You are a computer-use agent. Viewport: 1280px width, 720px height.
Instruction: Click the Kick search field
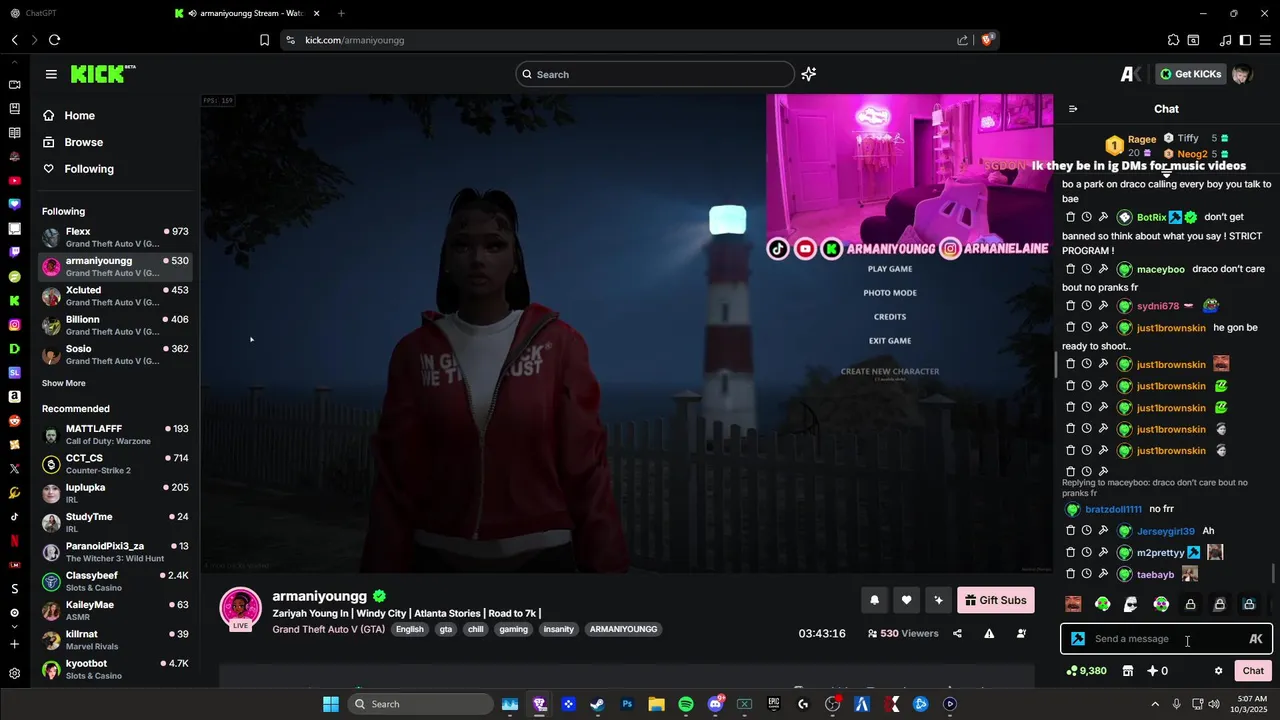click(x=655, y=74)
